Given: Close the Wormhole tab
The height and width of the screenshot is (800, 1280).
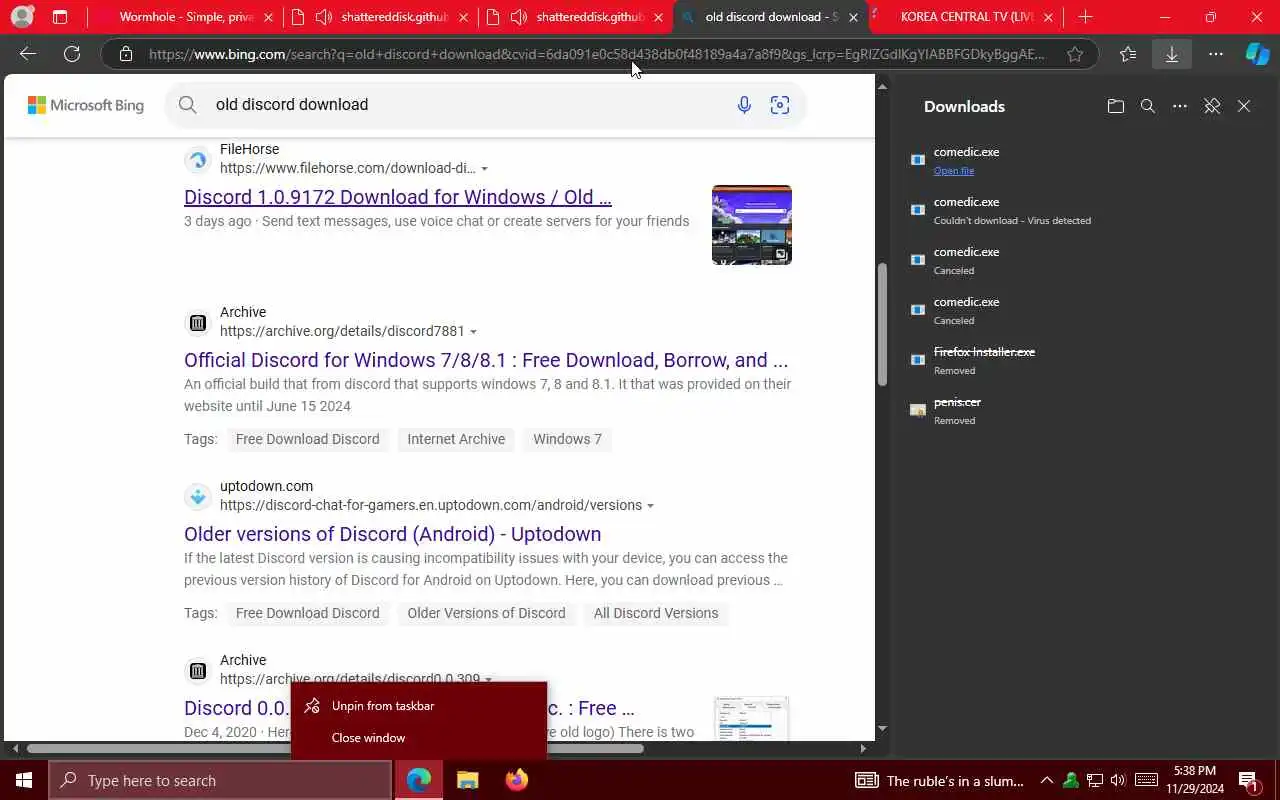Looking at the screenshot, I should pyautogui.click(x=268, y=17).
